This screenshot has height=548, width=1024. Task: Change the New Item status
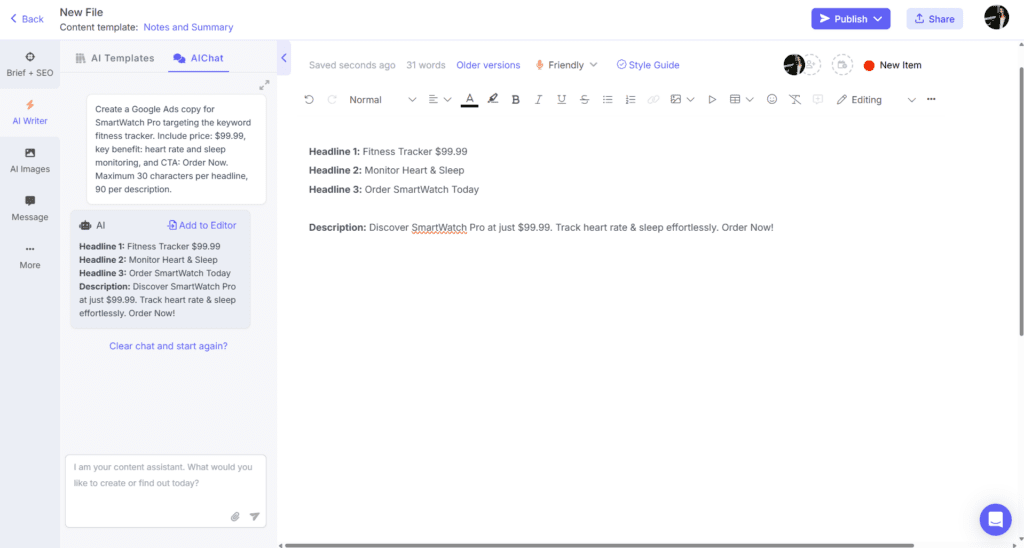(x=893, y=65)
